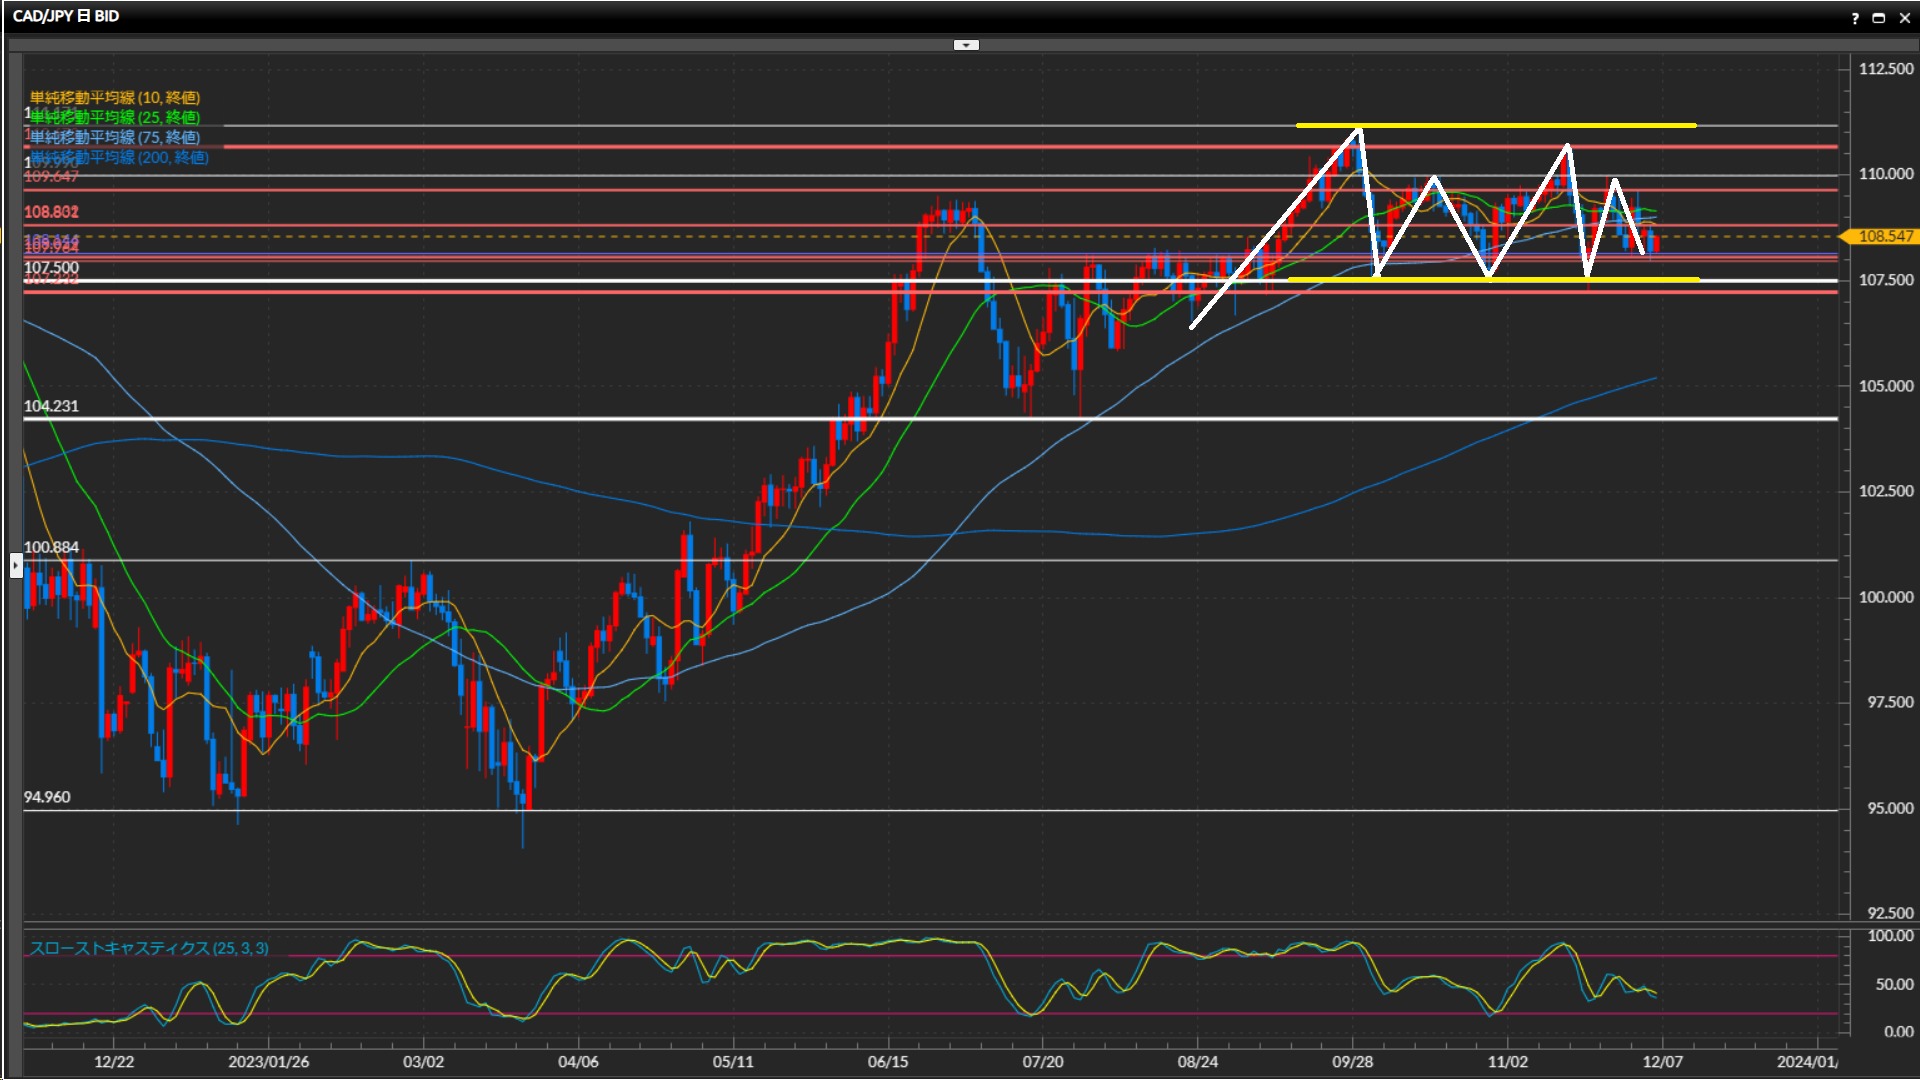Click the 09/28 date axis label
This screenshot has height=1080, width=1920.
click(1352, 1061)
